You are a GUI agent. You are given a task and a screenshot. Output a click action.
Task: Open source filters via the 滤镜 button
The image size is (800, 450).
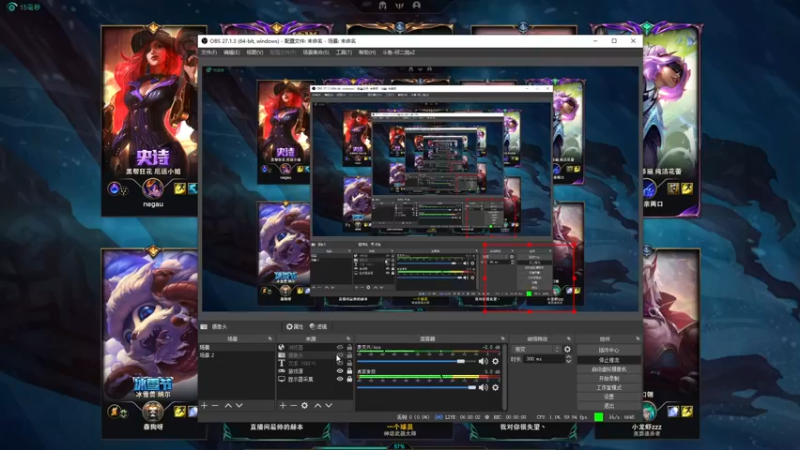click(x=318, y=327)
